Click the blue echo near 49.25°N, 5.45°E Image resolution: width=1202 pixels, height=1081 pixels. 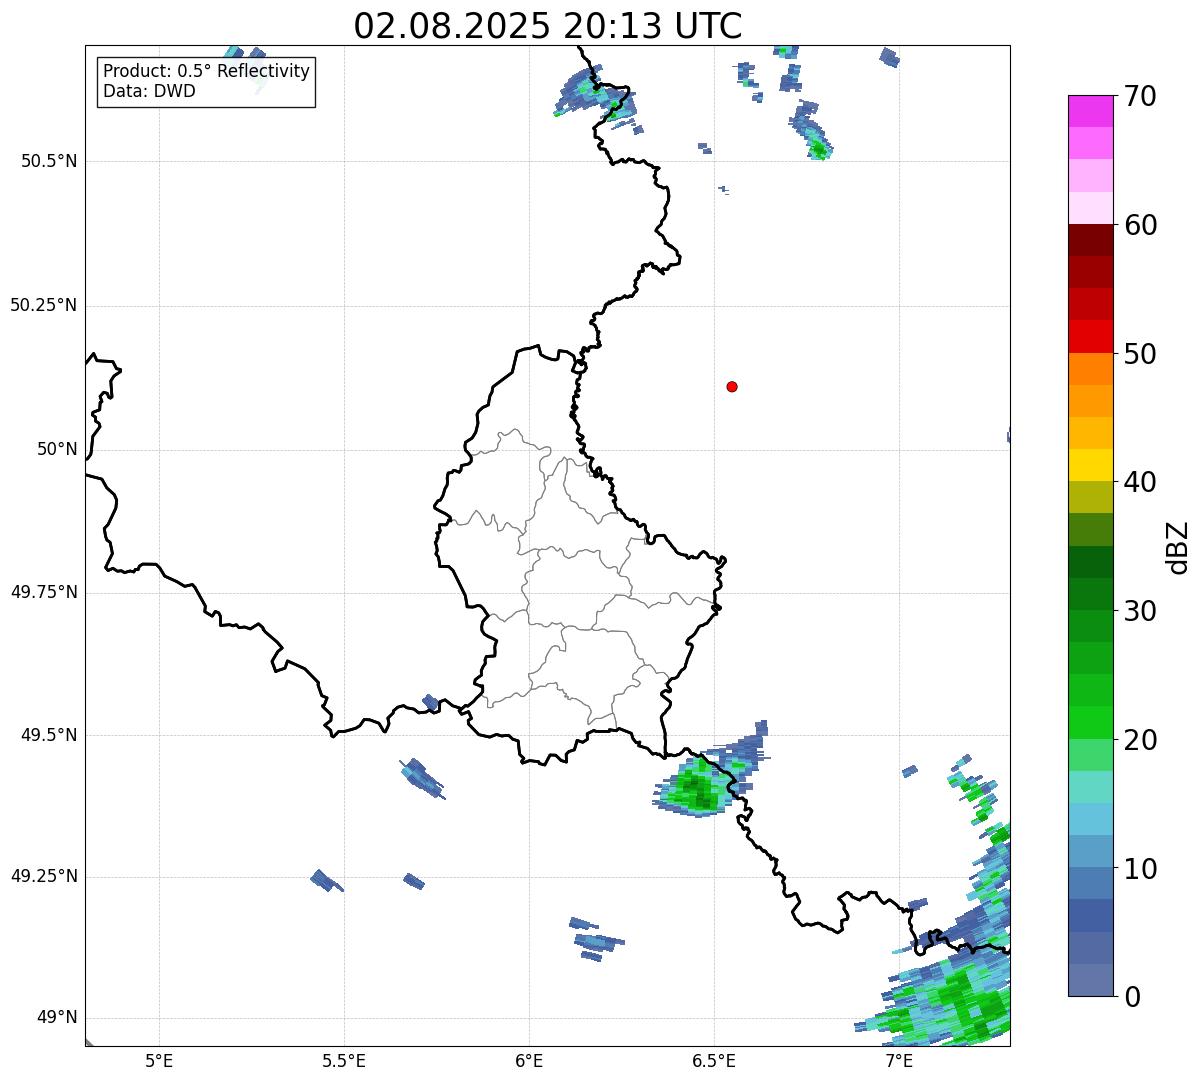click(x=324, y=880)
